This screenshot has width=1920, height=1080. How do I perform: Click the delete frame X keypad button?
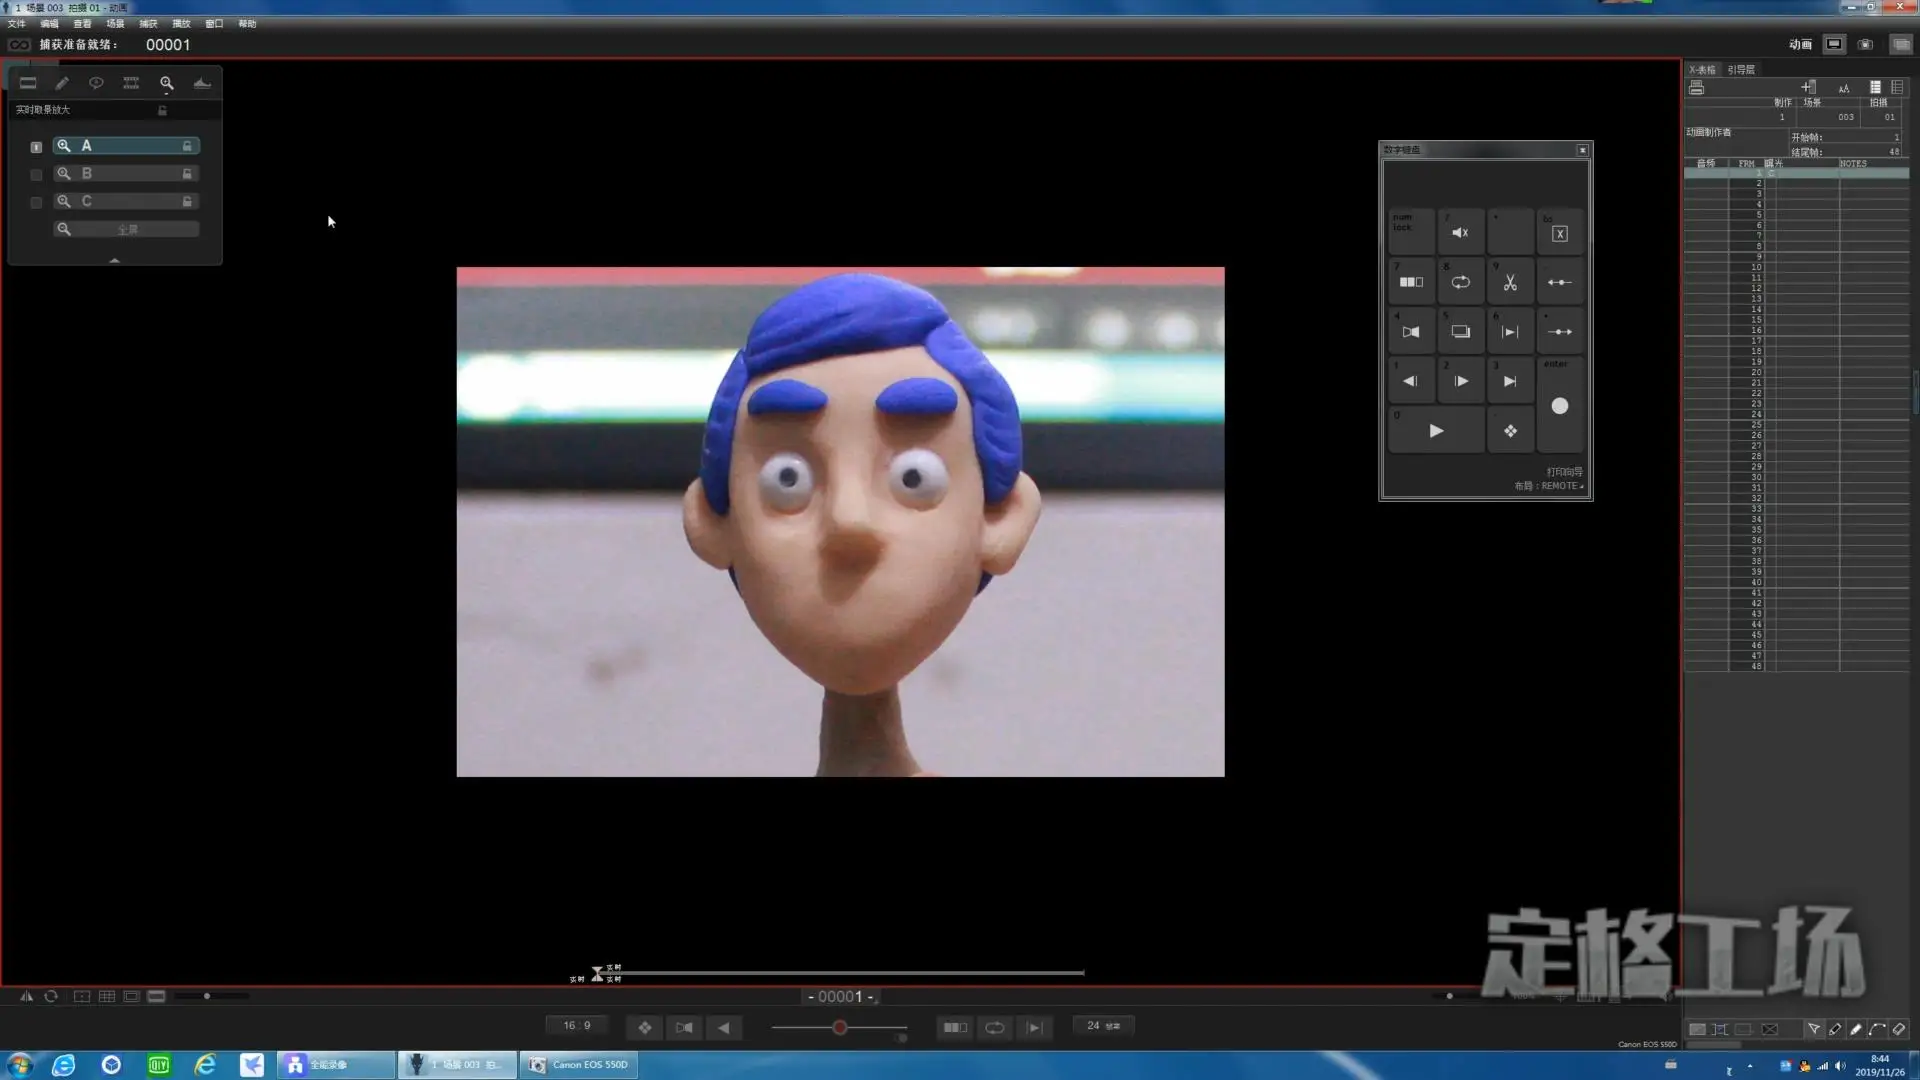tap(1560, 232)
